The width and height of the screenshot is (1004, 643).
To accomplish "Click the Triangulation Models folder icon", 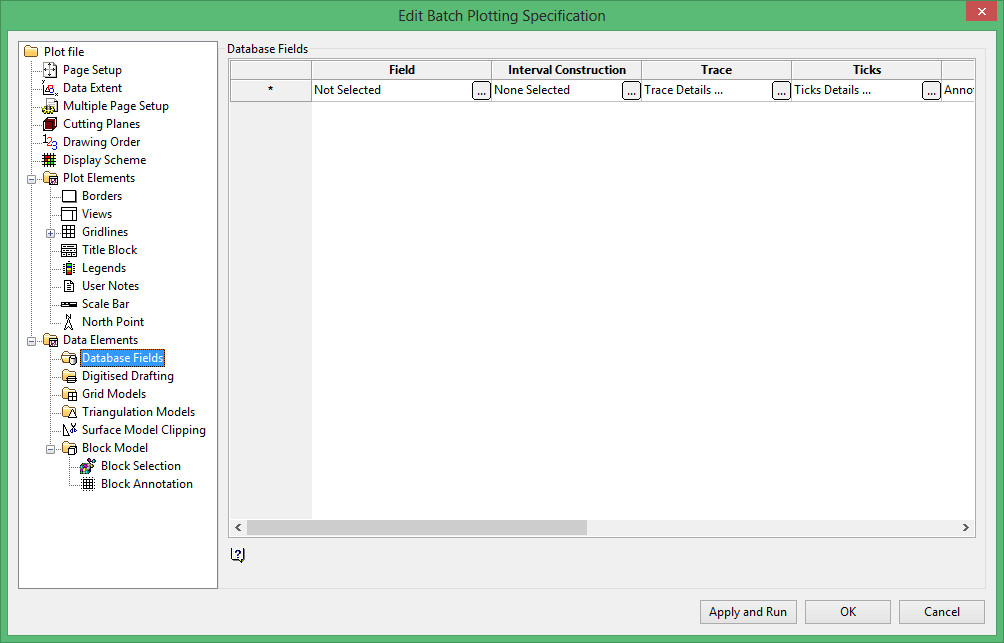I will 70,412.
